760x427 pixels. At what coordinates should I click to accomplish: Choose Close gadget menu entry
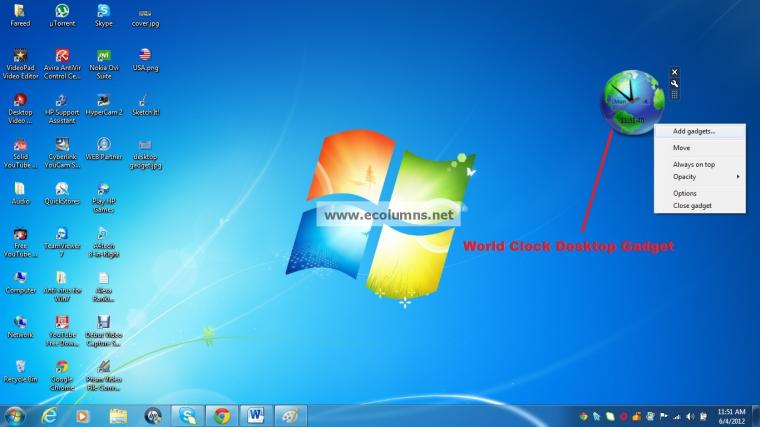[699, 206]
